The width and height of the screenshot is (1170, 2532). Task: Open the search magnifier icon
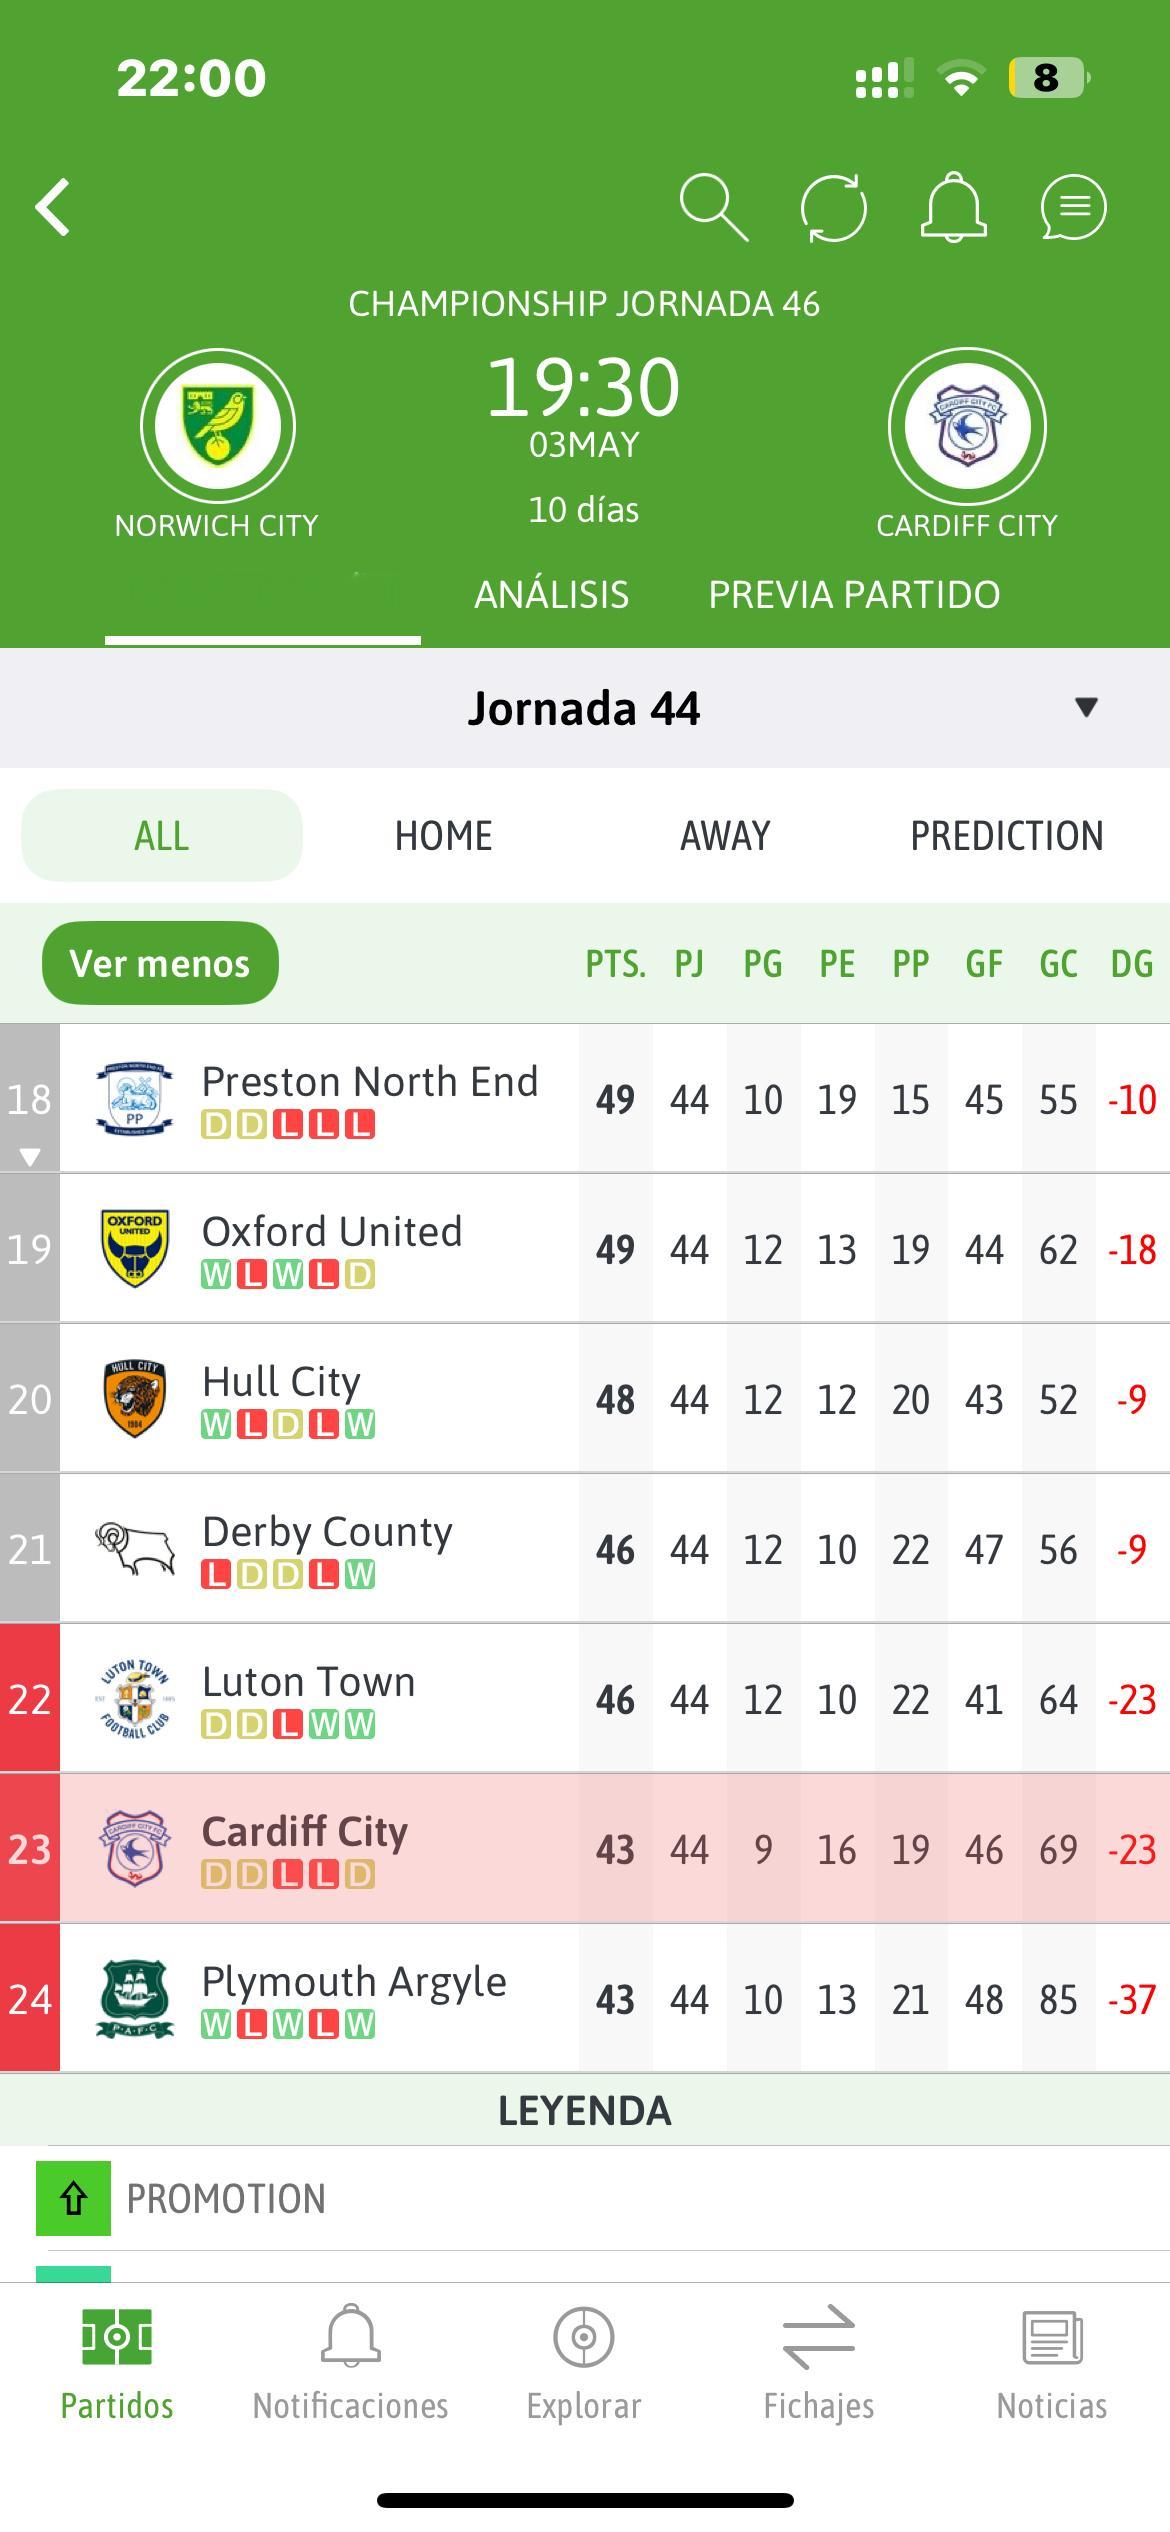(x=713, y=207)
